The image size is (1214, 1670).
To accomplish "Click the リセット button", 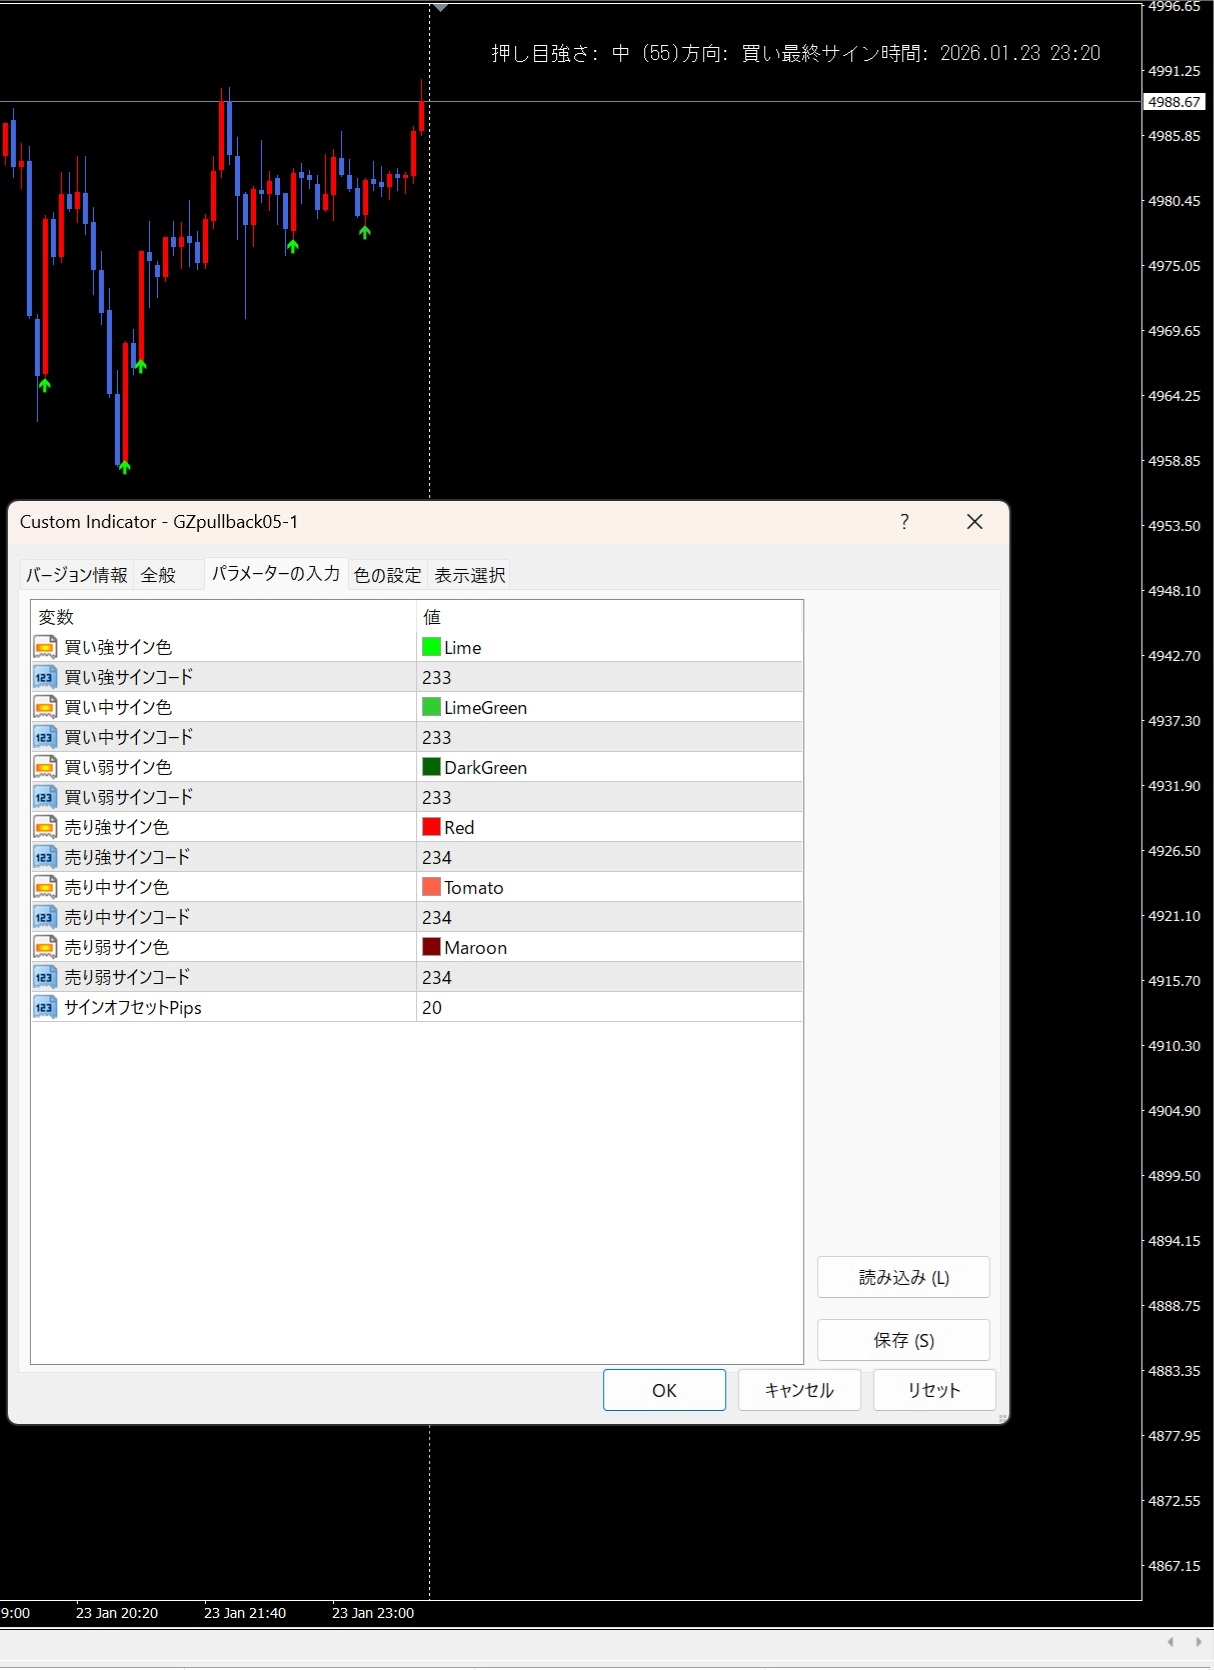I will coord(934,1390).
